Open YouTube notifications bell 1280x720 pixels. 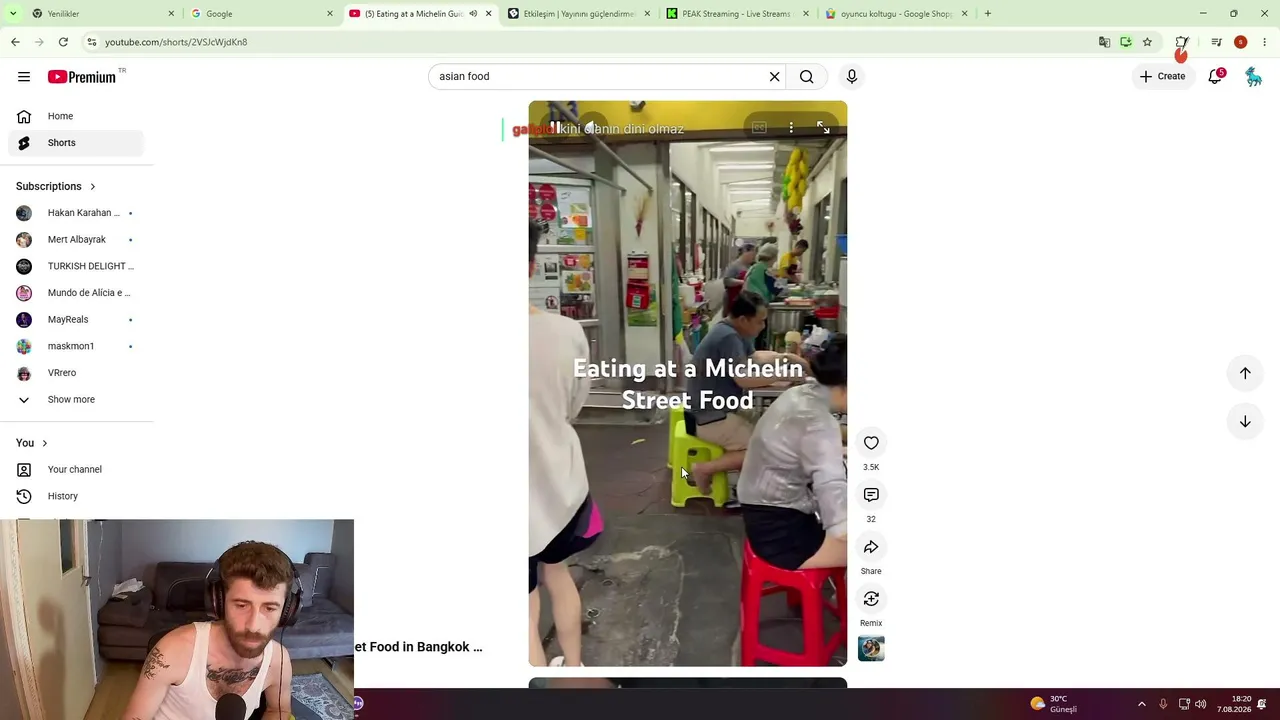pos(1216,76)
